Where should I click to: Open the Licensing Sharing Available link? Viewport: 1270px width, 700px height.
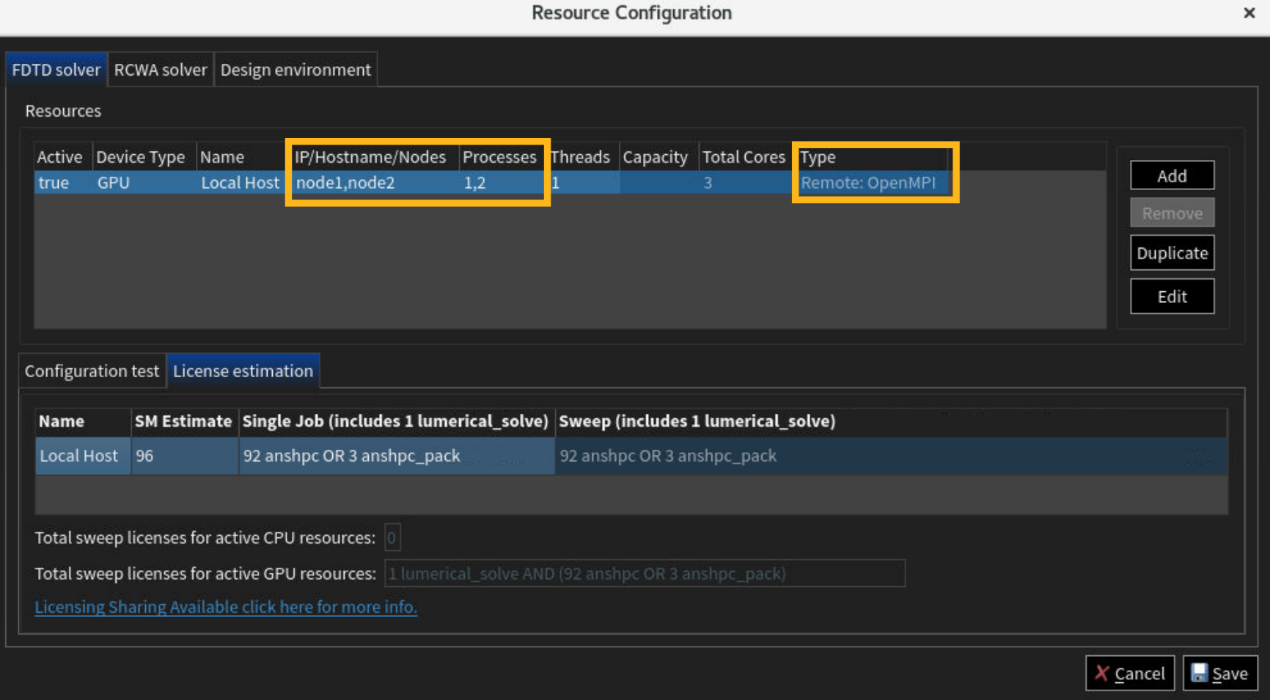click(226, 607)
